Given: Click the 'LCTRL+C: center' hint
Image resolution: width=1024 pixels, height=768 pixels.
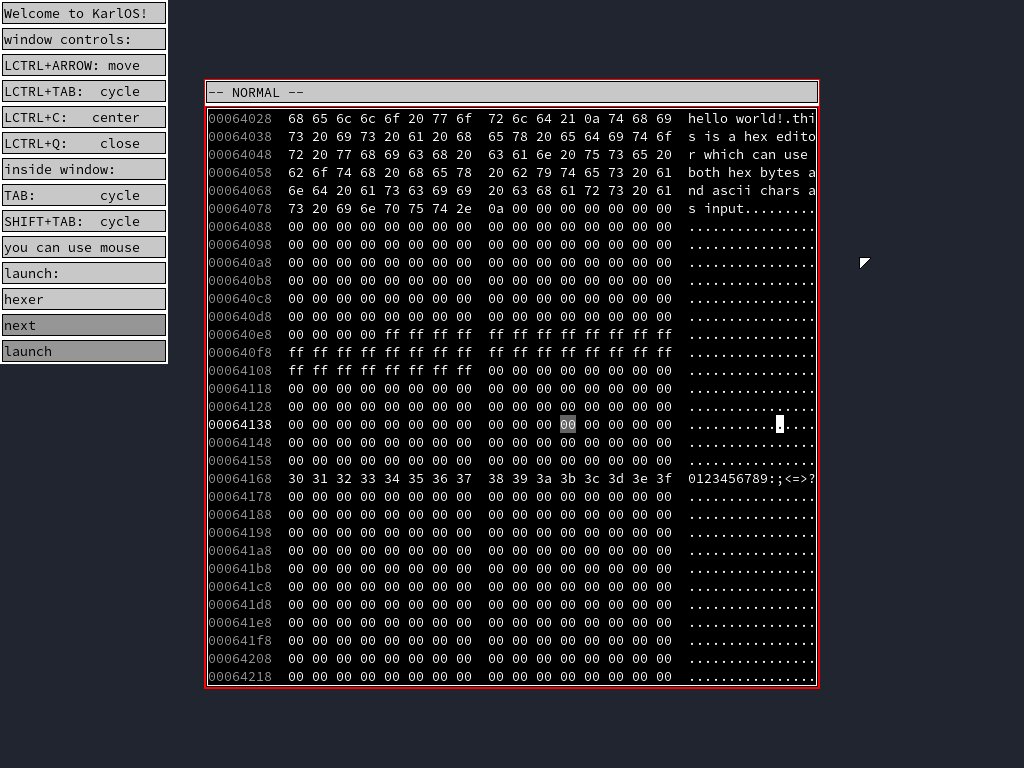Looking at the screenshot, I should coord(84,118).
